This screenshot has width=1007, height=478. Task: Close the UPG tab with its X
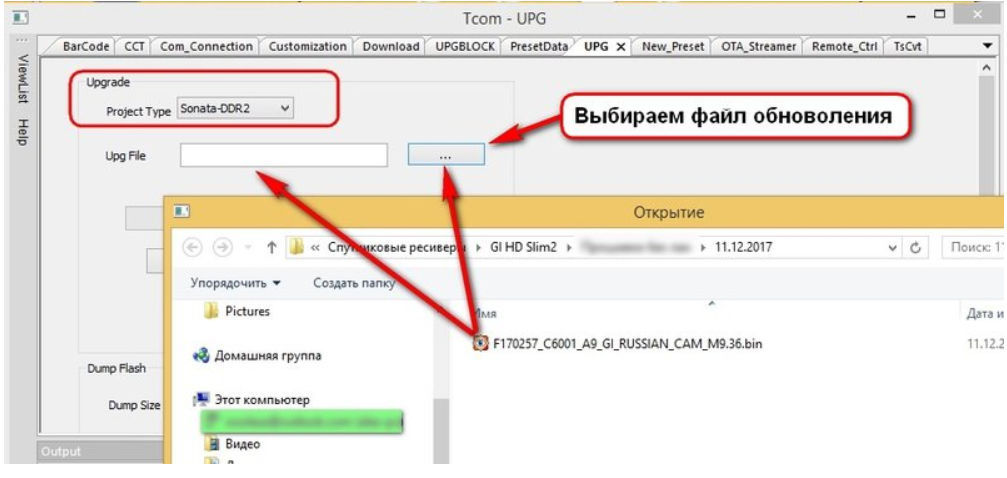coord(620,47)
